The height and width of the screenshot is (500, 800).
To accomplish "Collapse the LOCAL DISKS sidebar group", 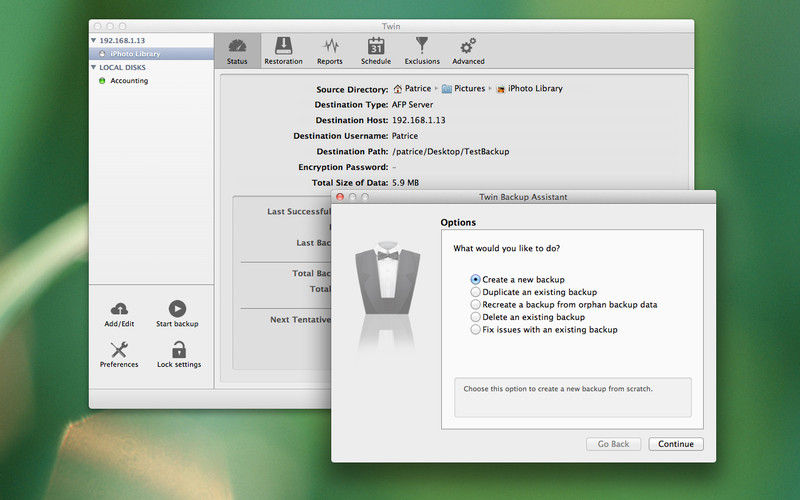I will [x=93, y=67].
